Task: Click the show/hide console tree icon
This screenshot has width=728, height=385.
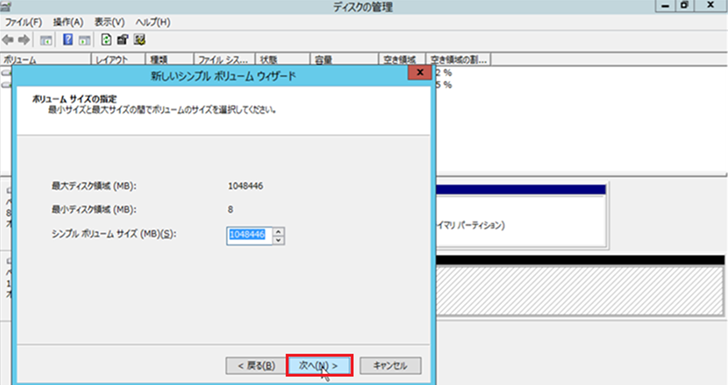Action: coord(46,40)
